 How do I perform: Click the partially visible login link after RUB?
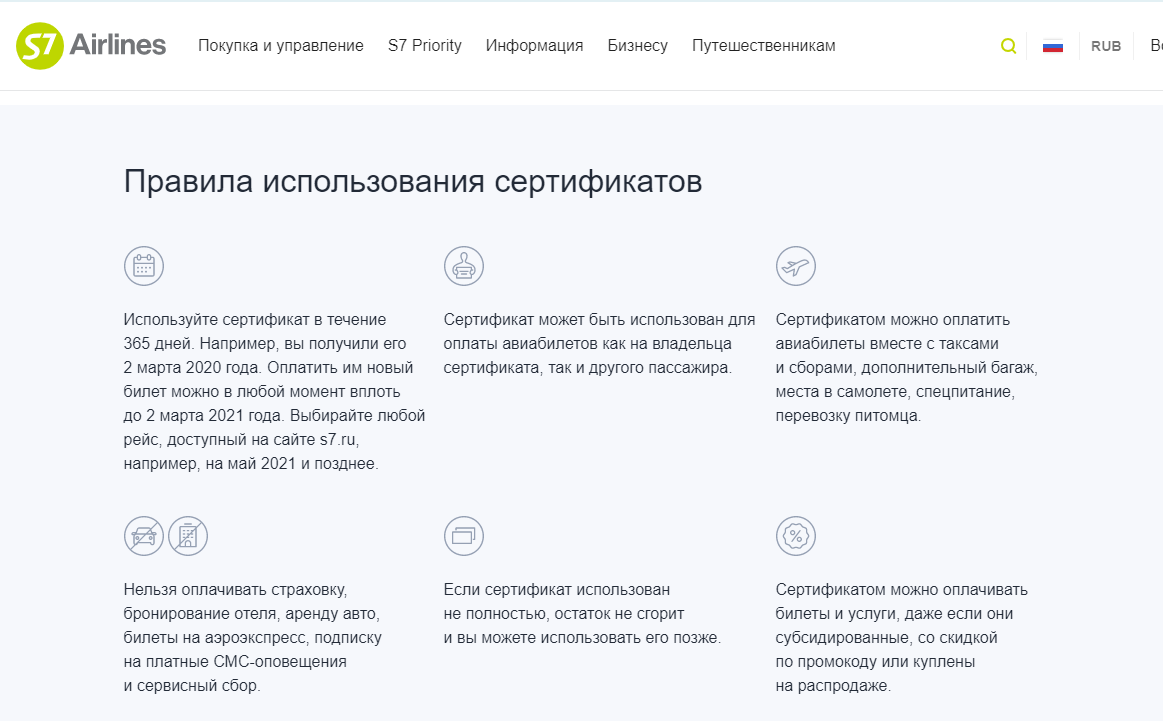point(1156,46)
